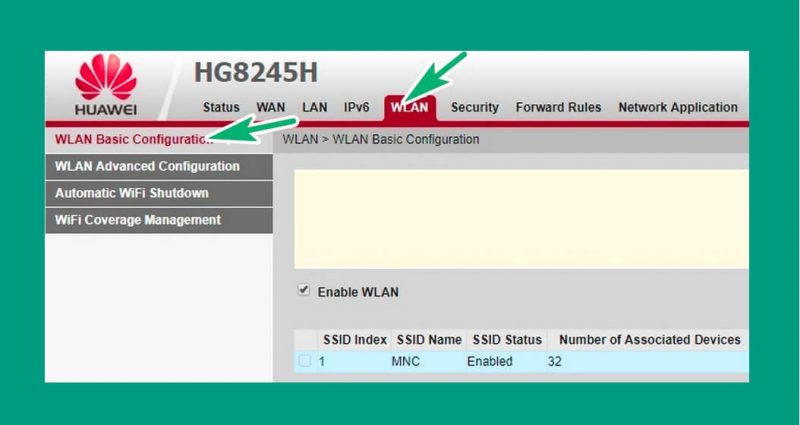Open the WAN tab
800x425 pixels.
[x=270, y=108]
